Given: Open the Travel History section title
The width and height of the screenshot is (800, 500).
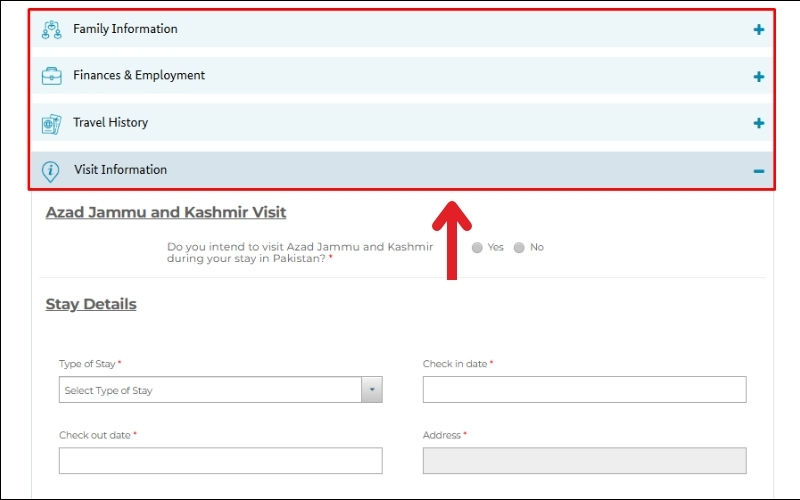Looking at the screenshot, I should coord(110,122).
